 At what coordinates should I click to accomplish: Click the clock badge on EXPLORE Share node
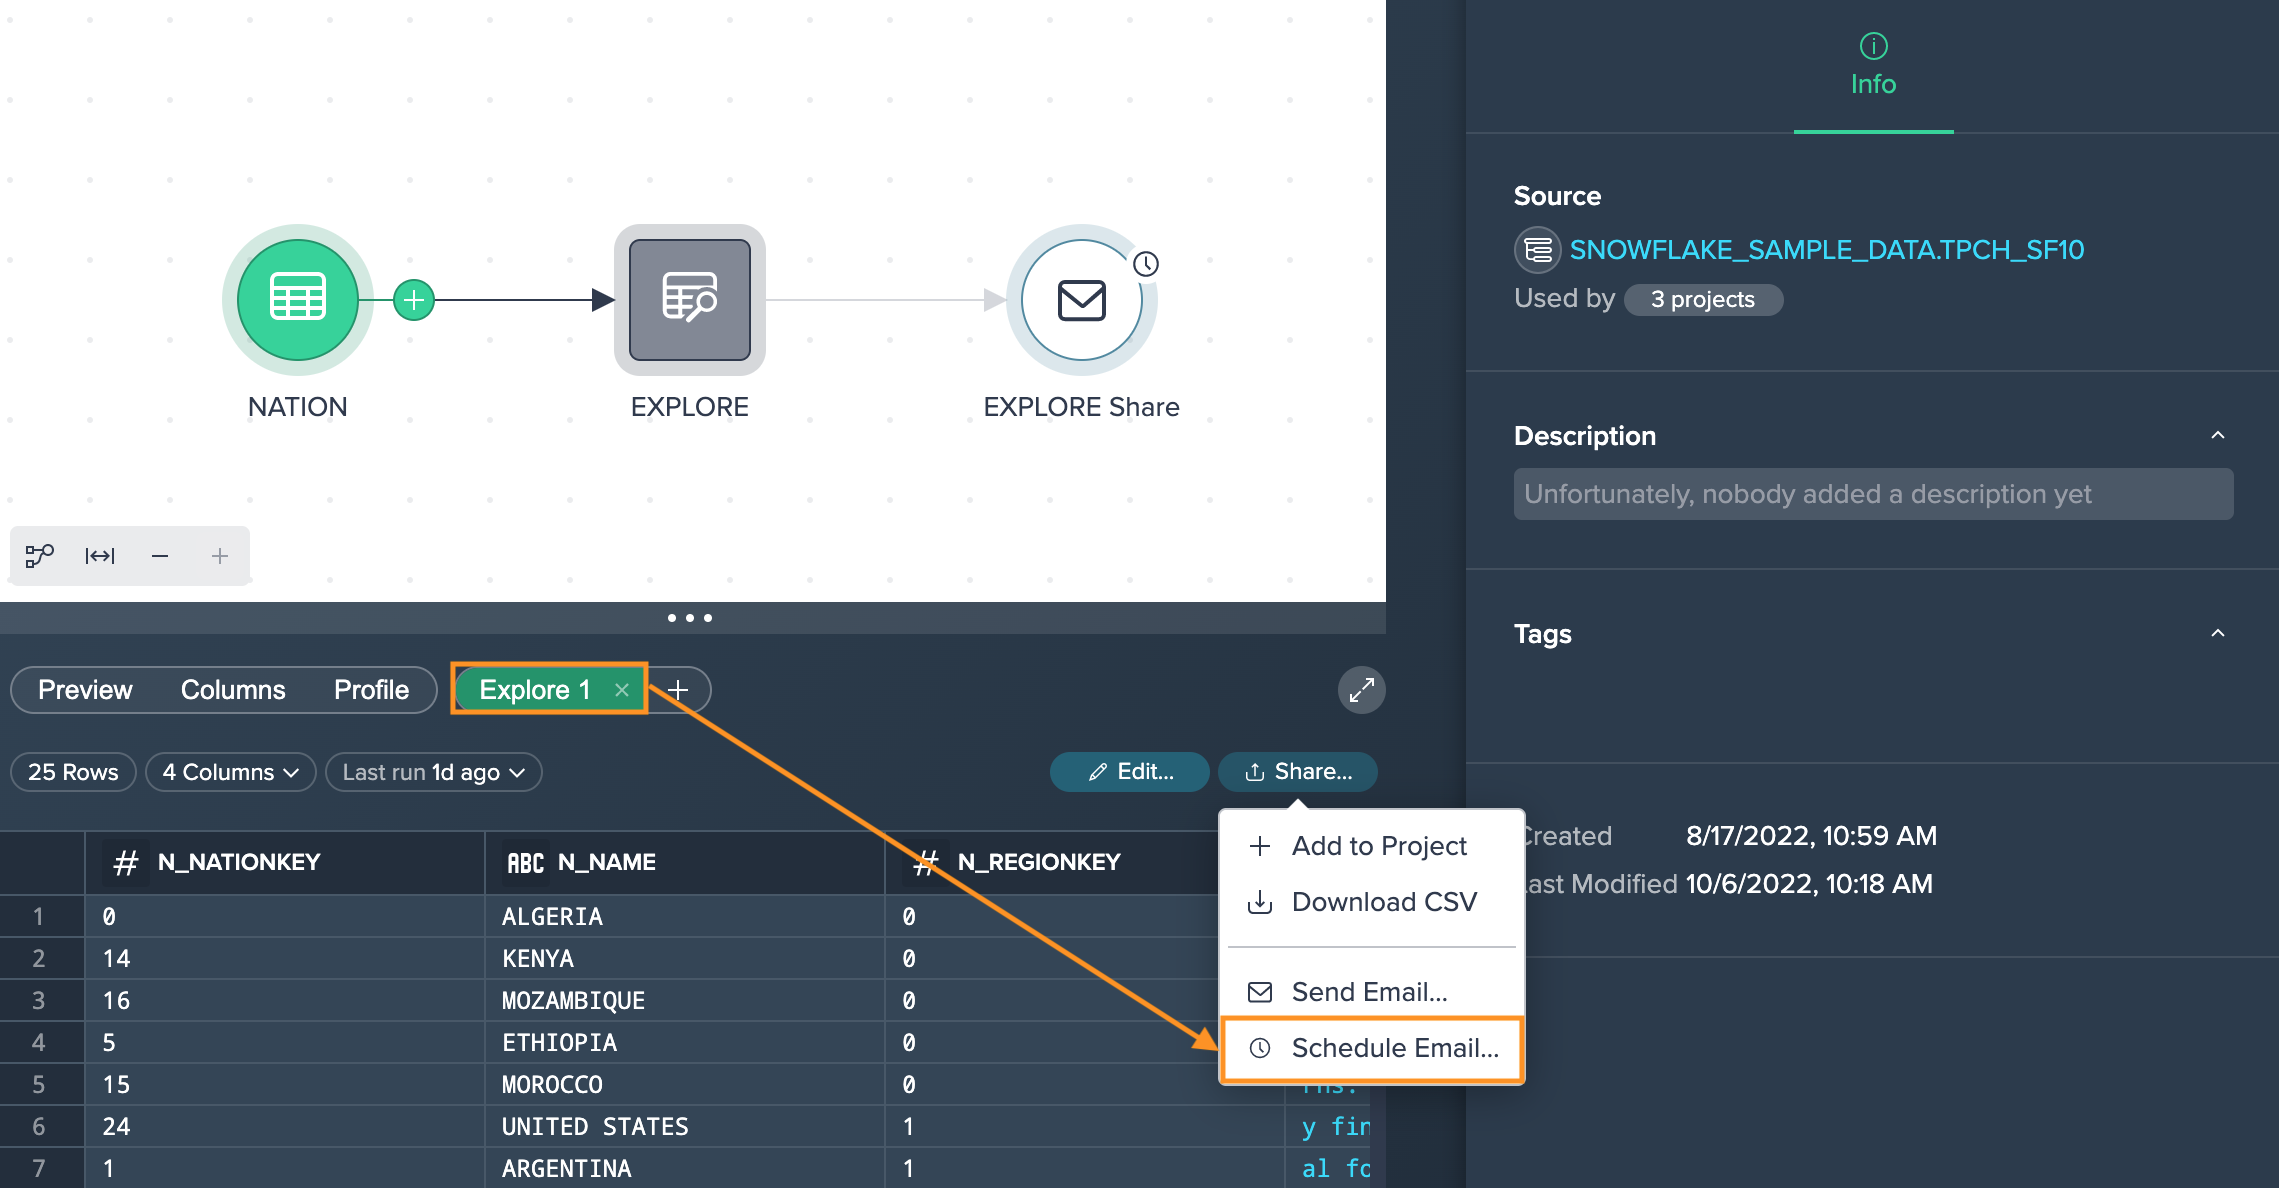(x=1147, y=264)
